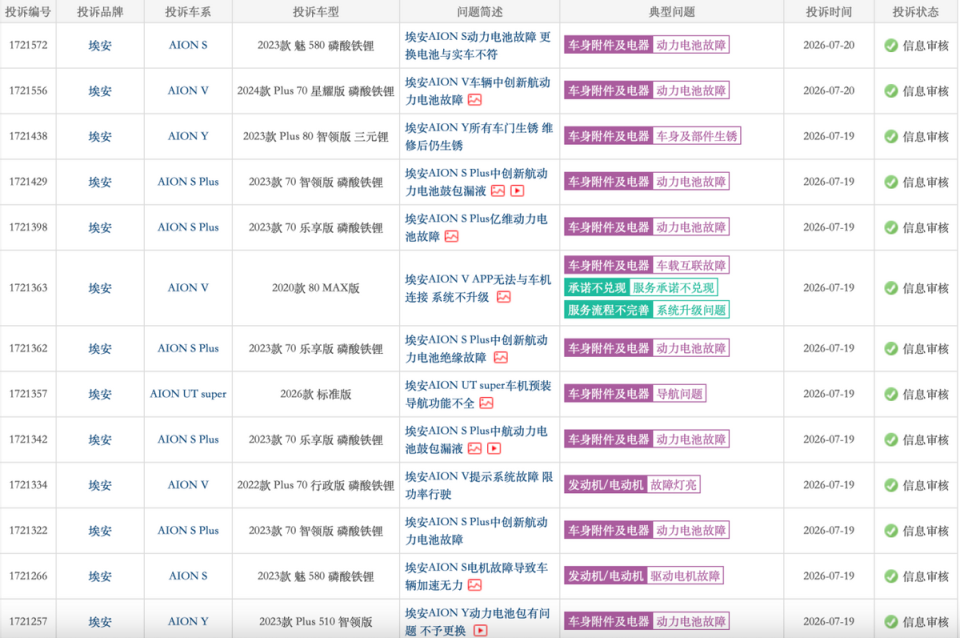Click the green check status icon for 1721556
Viewport: 960px width, 638px height.
coord(891,91)
